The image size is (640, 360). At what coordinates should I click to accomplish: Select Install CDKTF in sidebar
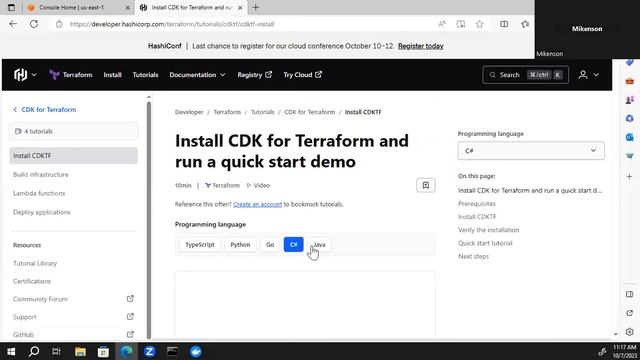(73, 156)
